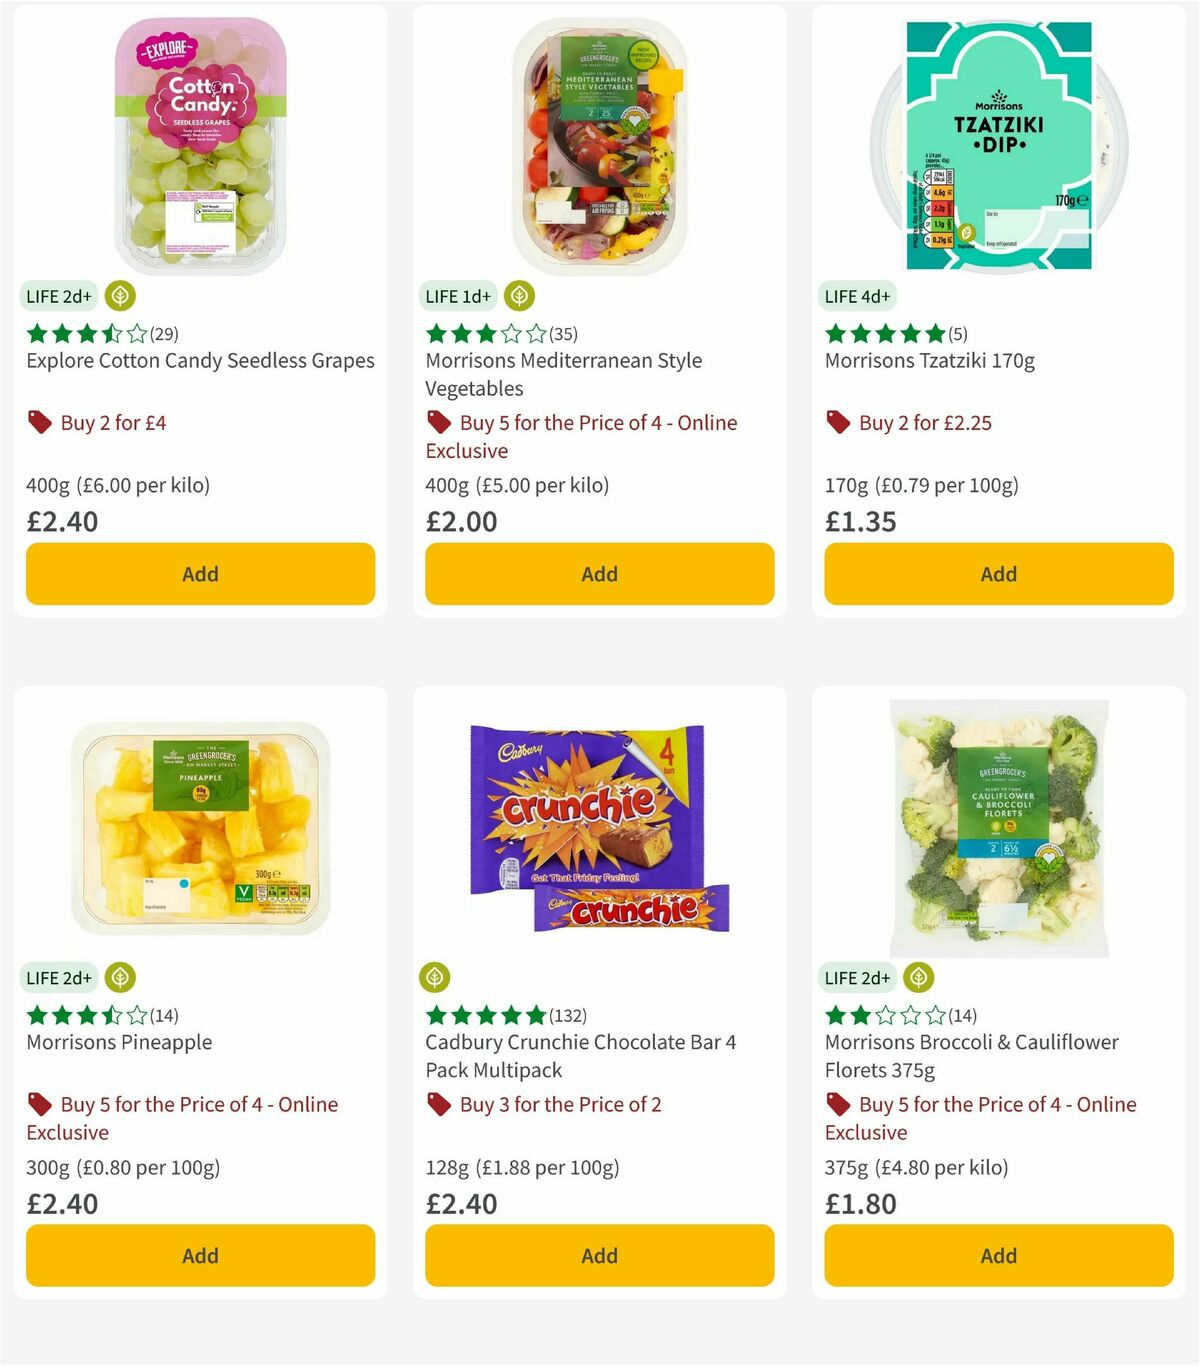Screen dimensions: 1200x1366
Task: Toggle the LIFE 2d+ badge on Cotton Candy Grapes
Action: [x=59, y=296]
